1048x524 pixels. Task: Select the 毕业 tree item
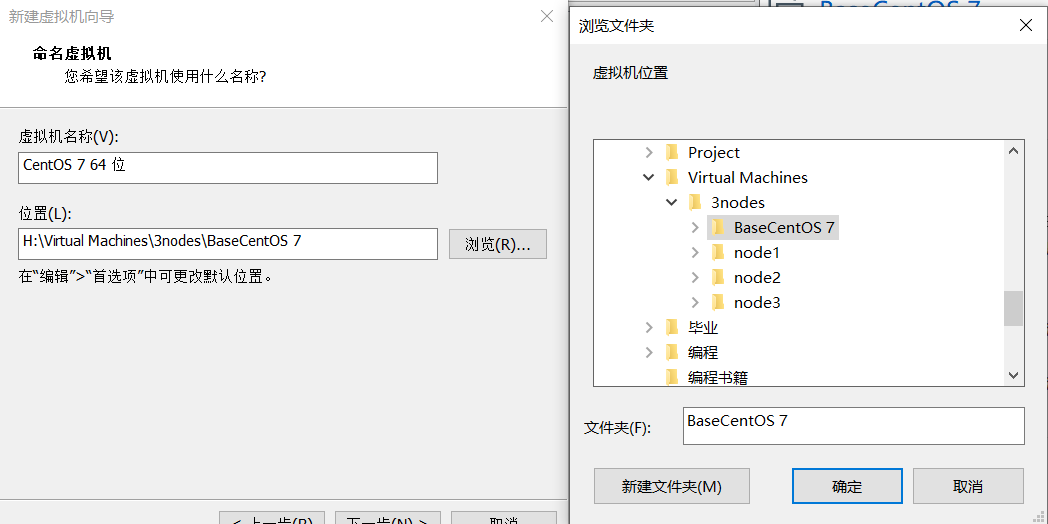coord(703,328)
